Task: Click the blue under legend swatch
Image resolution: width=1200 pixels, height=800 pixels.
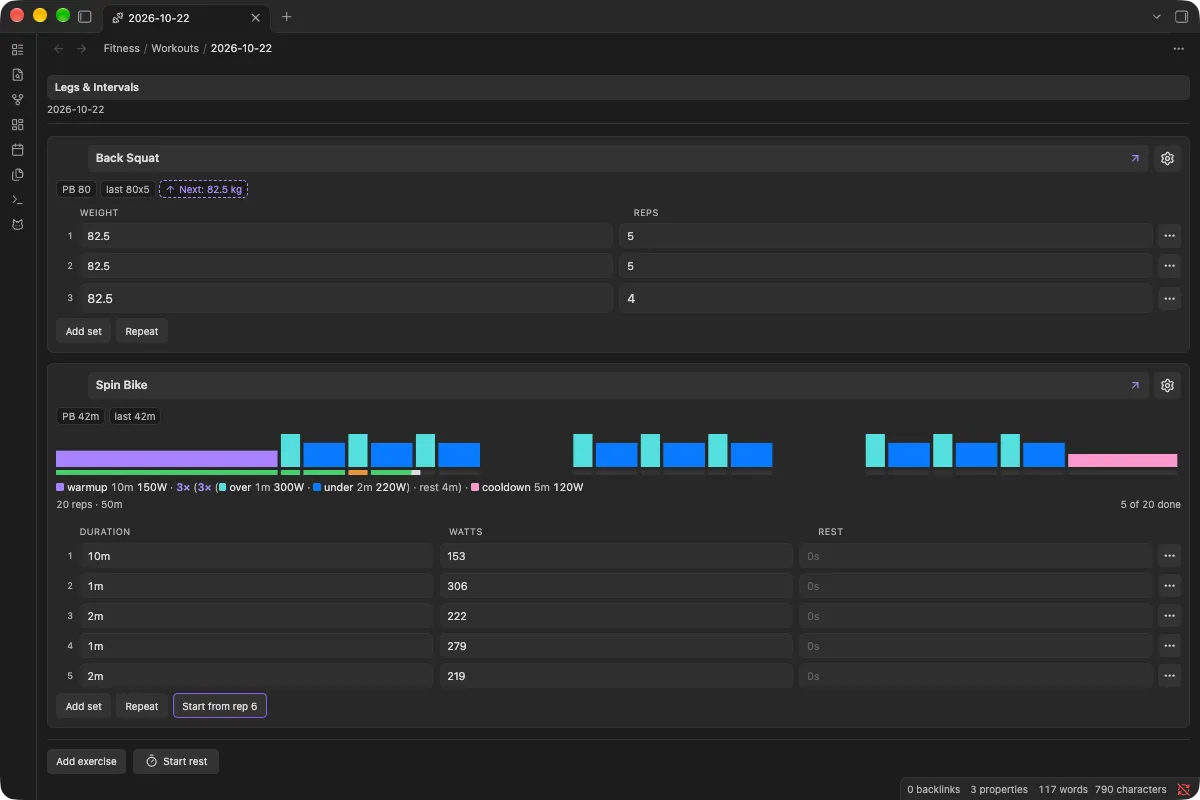Action: 317,487
